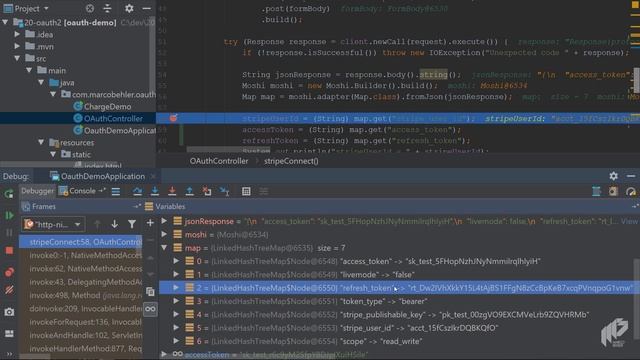Expand the moshi variable
The height and width of the screenshot is (360, 640).
point(164,234)
